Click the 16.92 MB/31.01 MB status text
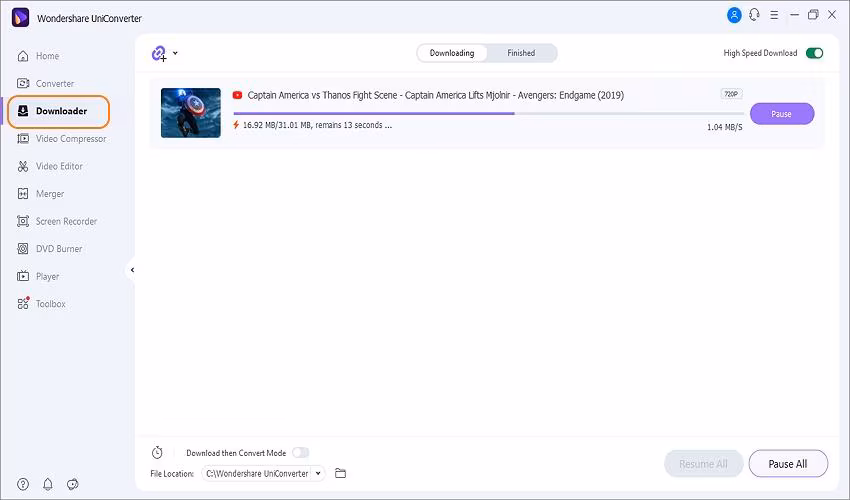 [x=317, y=125]
